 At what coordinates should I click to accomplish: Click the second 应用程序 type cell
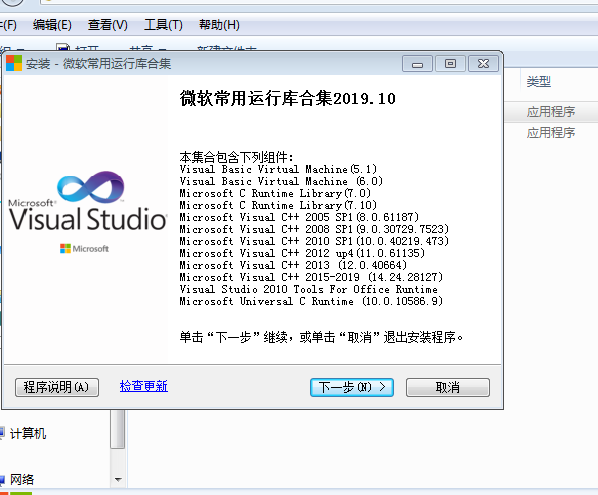pos(551,133)
